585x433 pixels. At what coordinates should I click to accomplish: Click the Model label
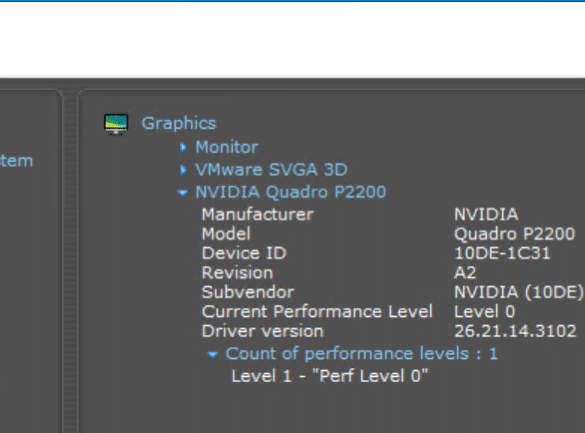point(226,234)
